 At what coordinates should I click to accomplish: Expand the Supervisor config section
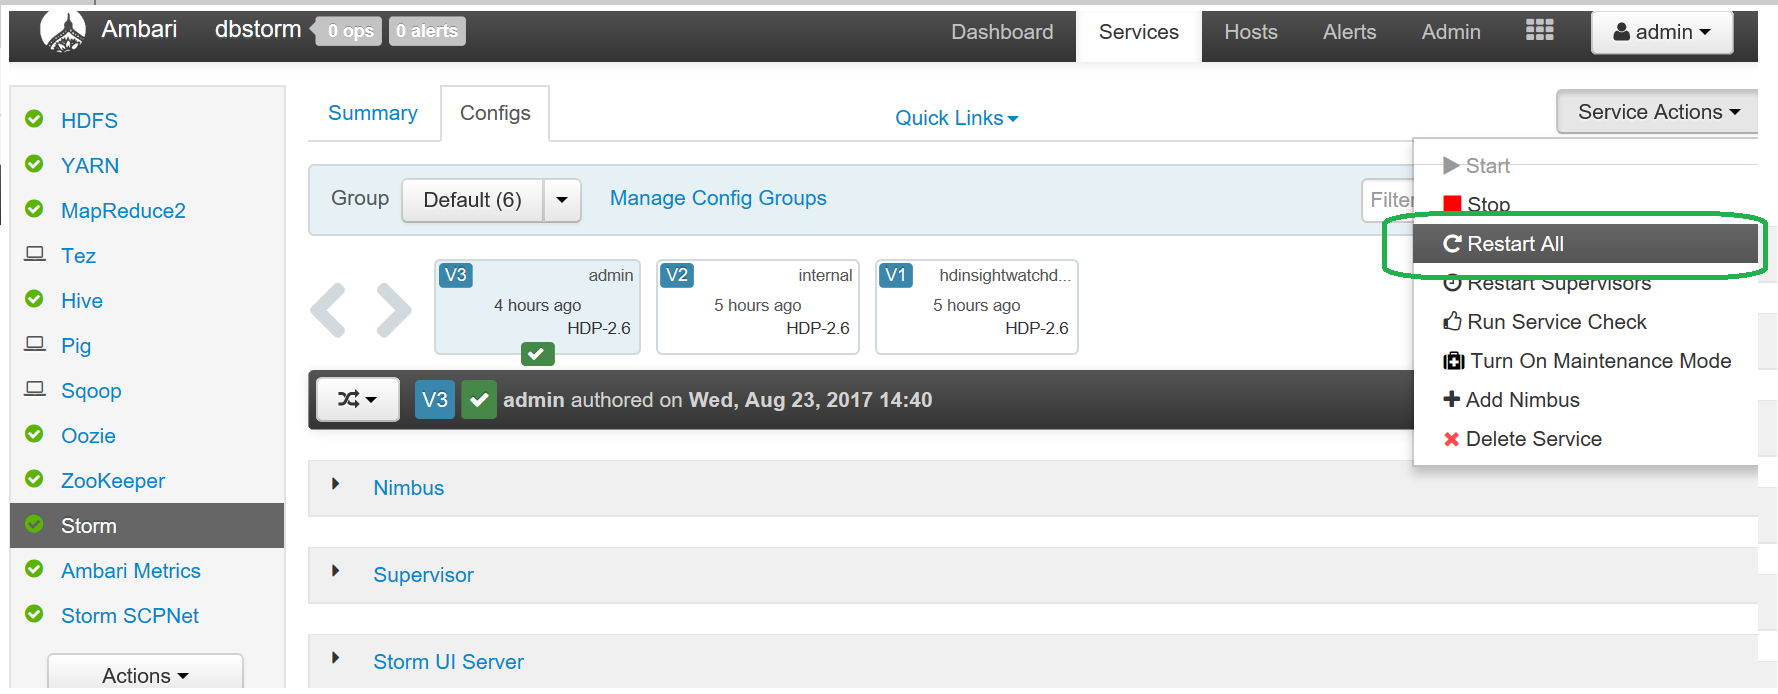[423, 575]
